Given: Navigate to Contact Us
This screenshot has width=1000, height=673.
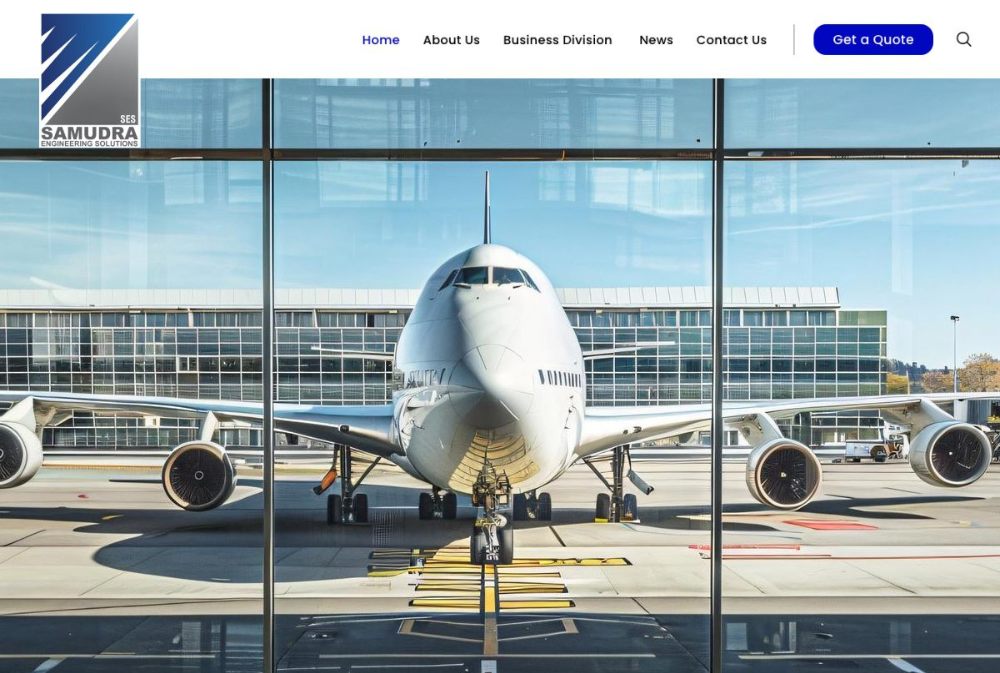Looking at the screenshot, I should click(731, 40).
